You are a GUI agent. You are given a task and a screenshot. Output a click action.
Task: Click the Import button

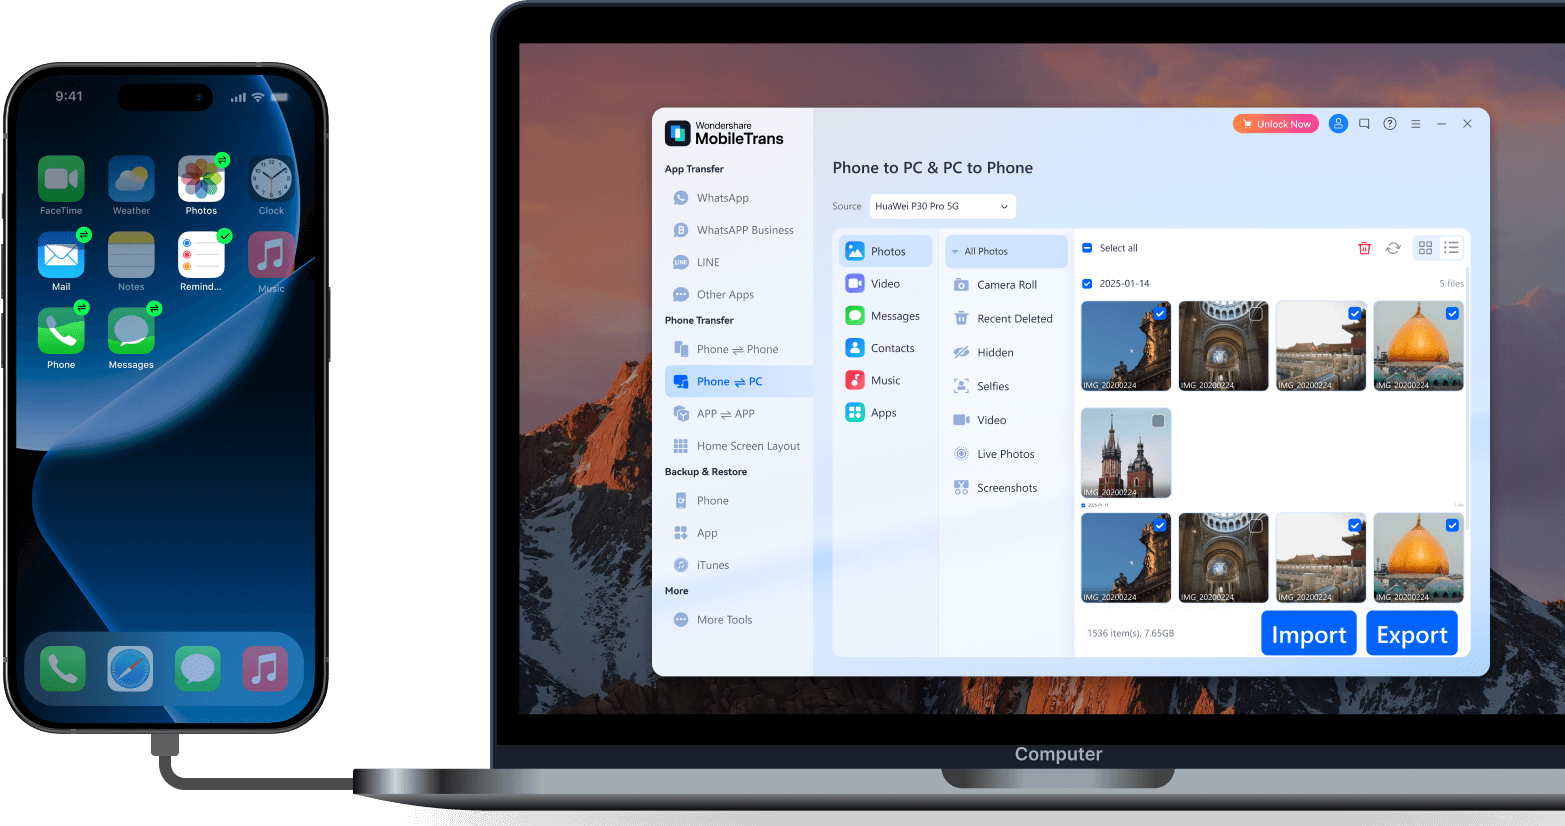1308,634
